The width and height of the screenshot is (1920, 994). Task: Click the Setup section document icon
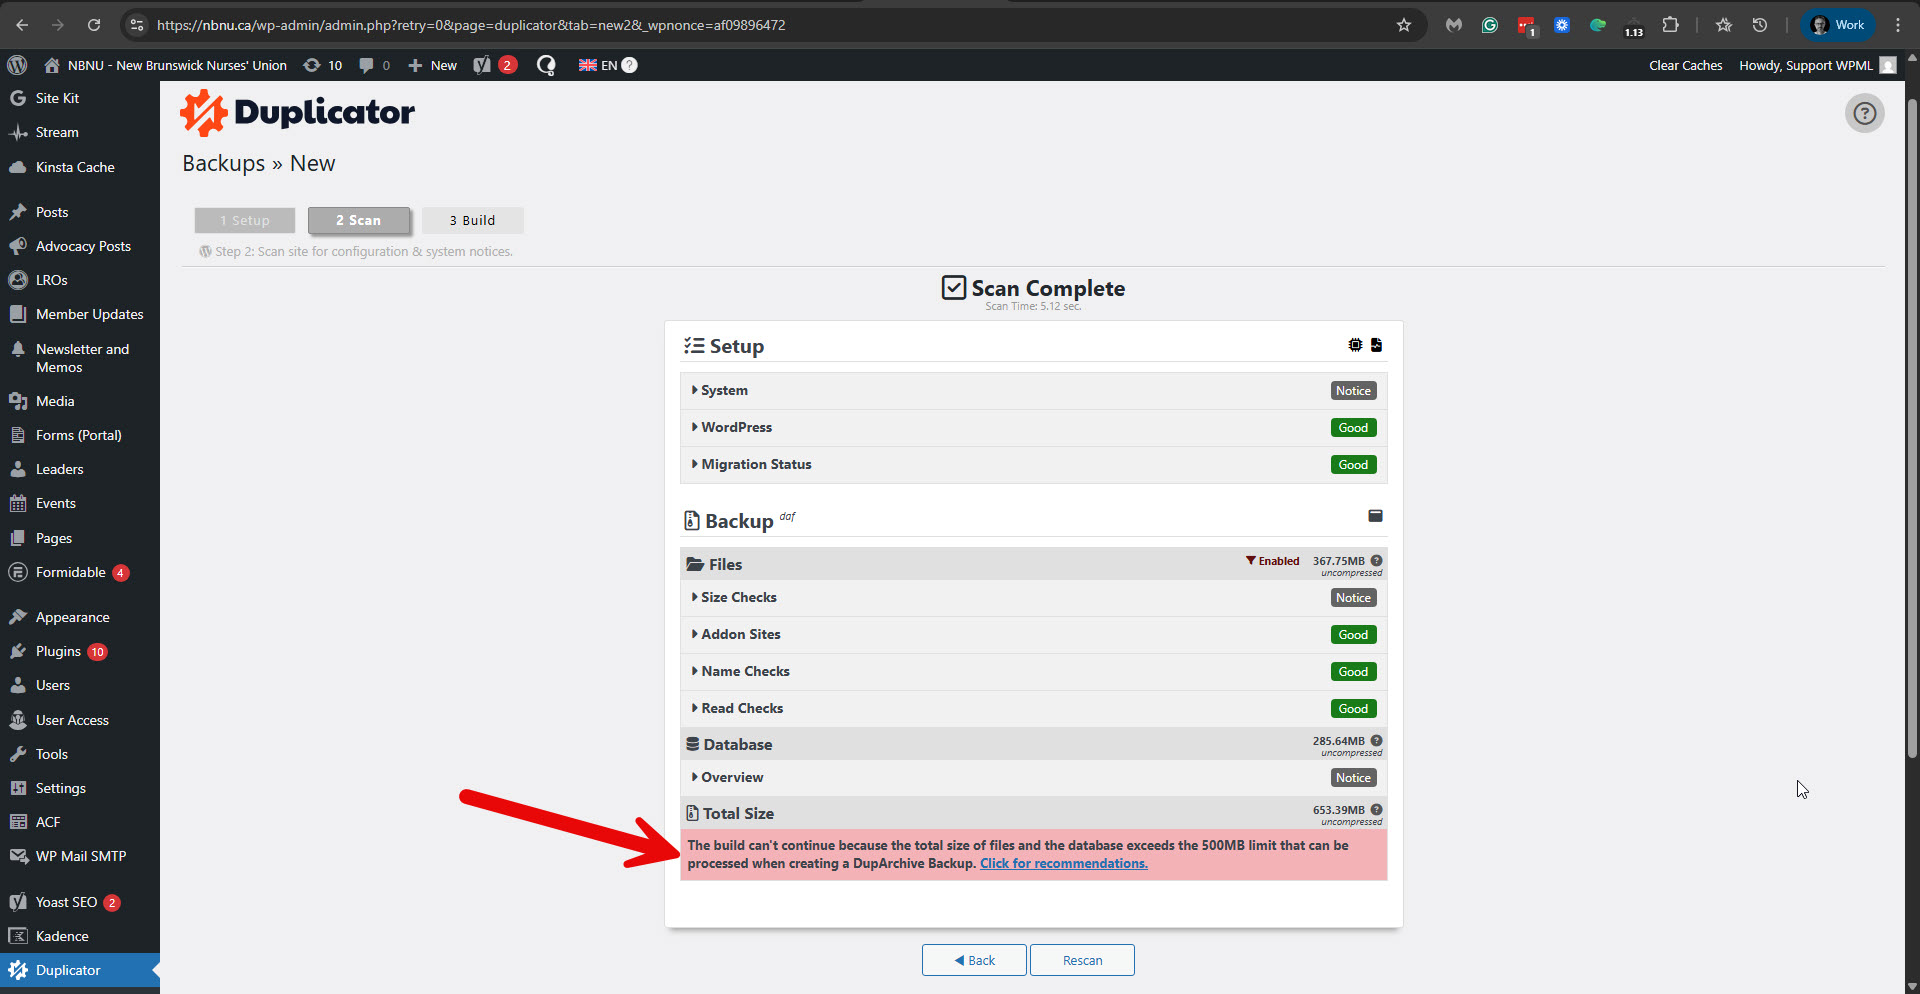pos(1376,345)
